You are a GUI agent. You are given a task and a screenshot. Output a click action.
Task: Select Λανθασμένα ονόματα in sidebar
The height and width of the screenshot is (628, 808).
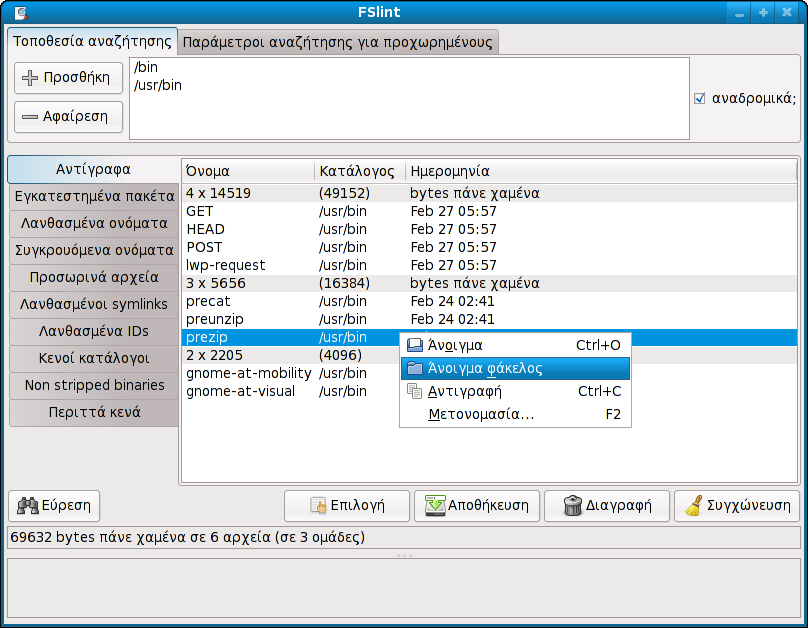point(94,223)
